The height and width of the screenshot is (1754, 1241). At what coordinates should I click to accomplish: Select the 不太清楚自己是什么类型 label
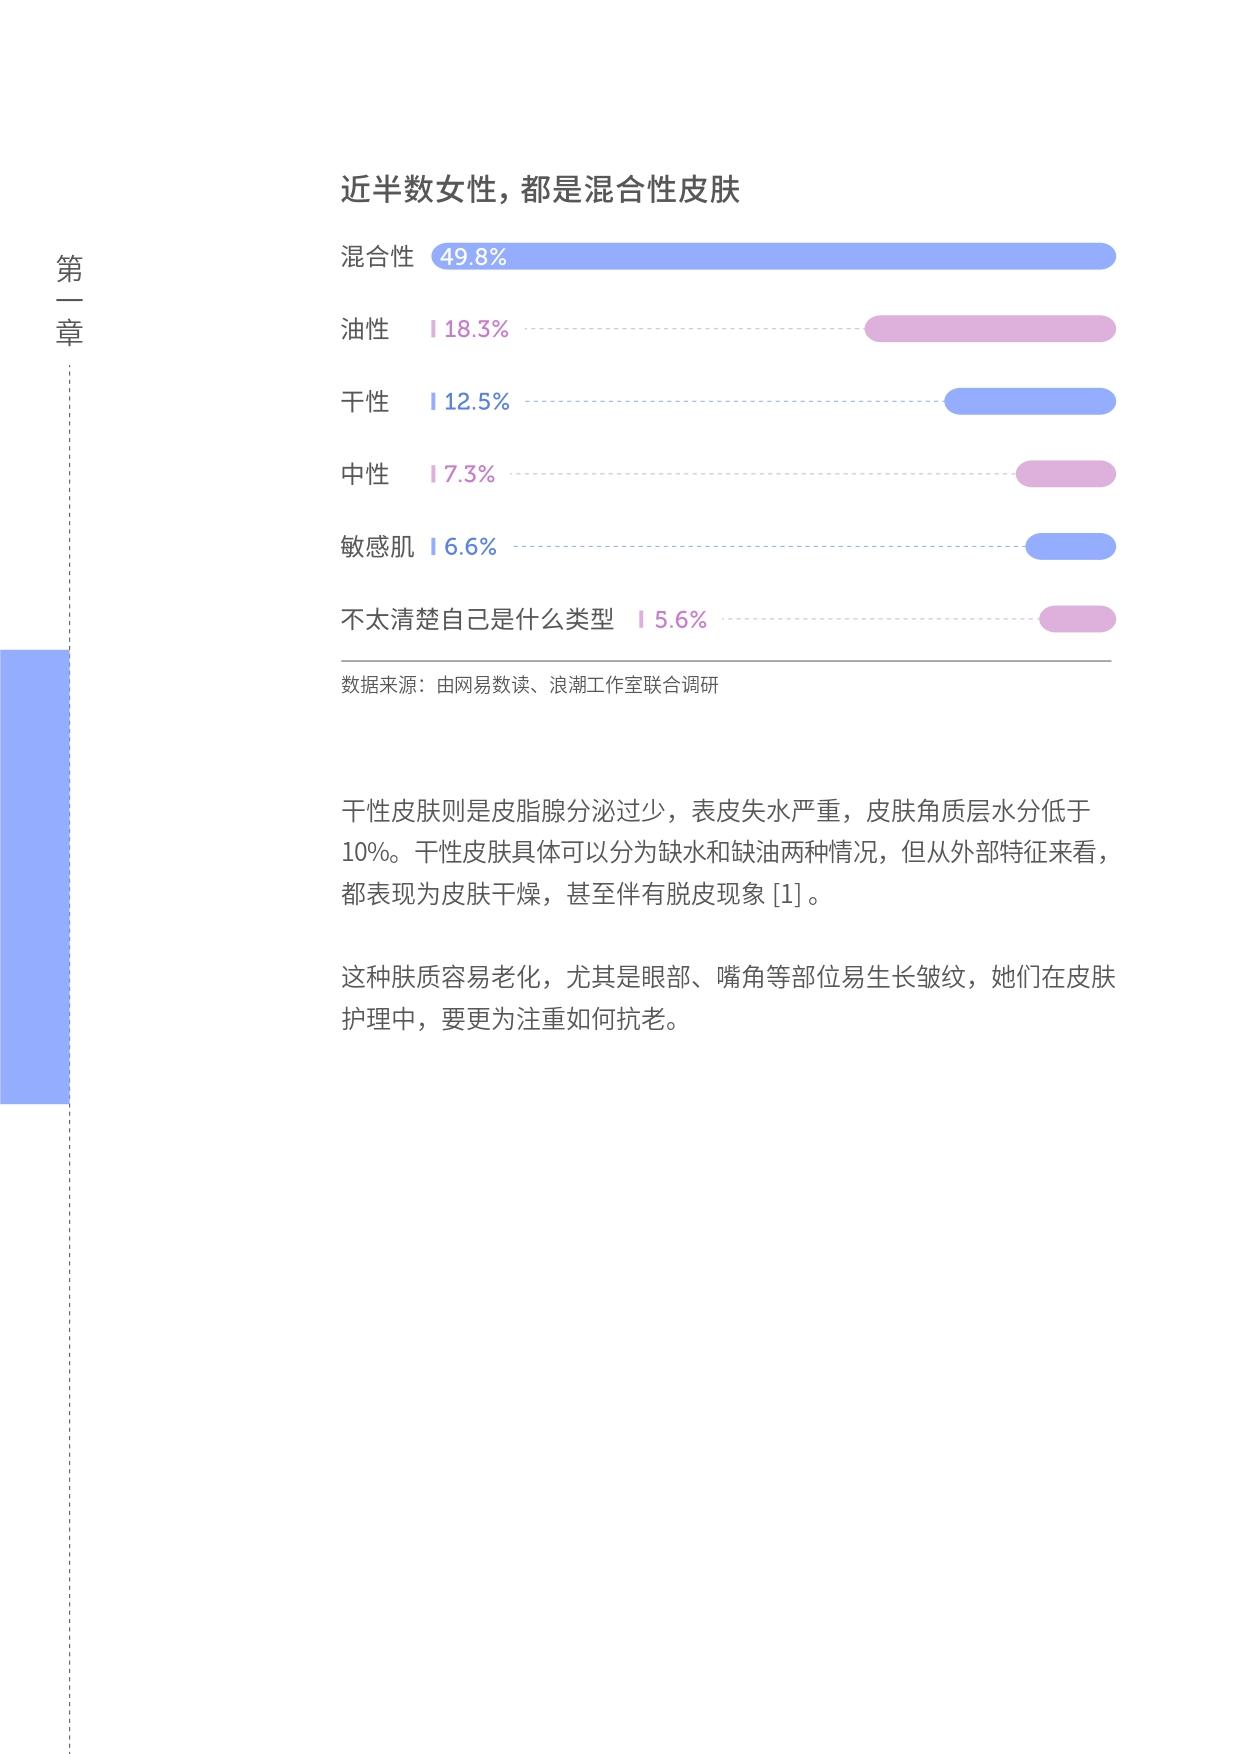click(477, 619)
